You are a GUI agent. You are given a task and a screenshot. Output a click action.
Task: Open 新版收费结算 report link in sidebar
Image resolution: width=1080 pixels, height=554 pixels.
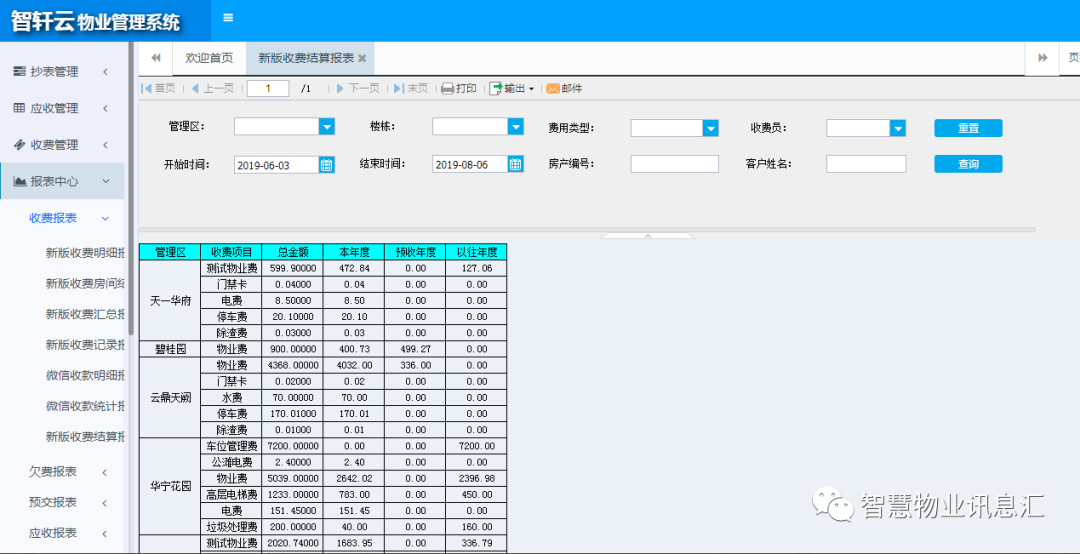click(x=85, y=436)
